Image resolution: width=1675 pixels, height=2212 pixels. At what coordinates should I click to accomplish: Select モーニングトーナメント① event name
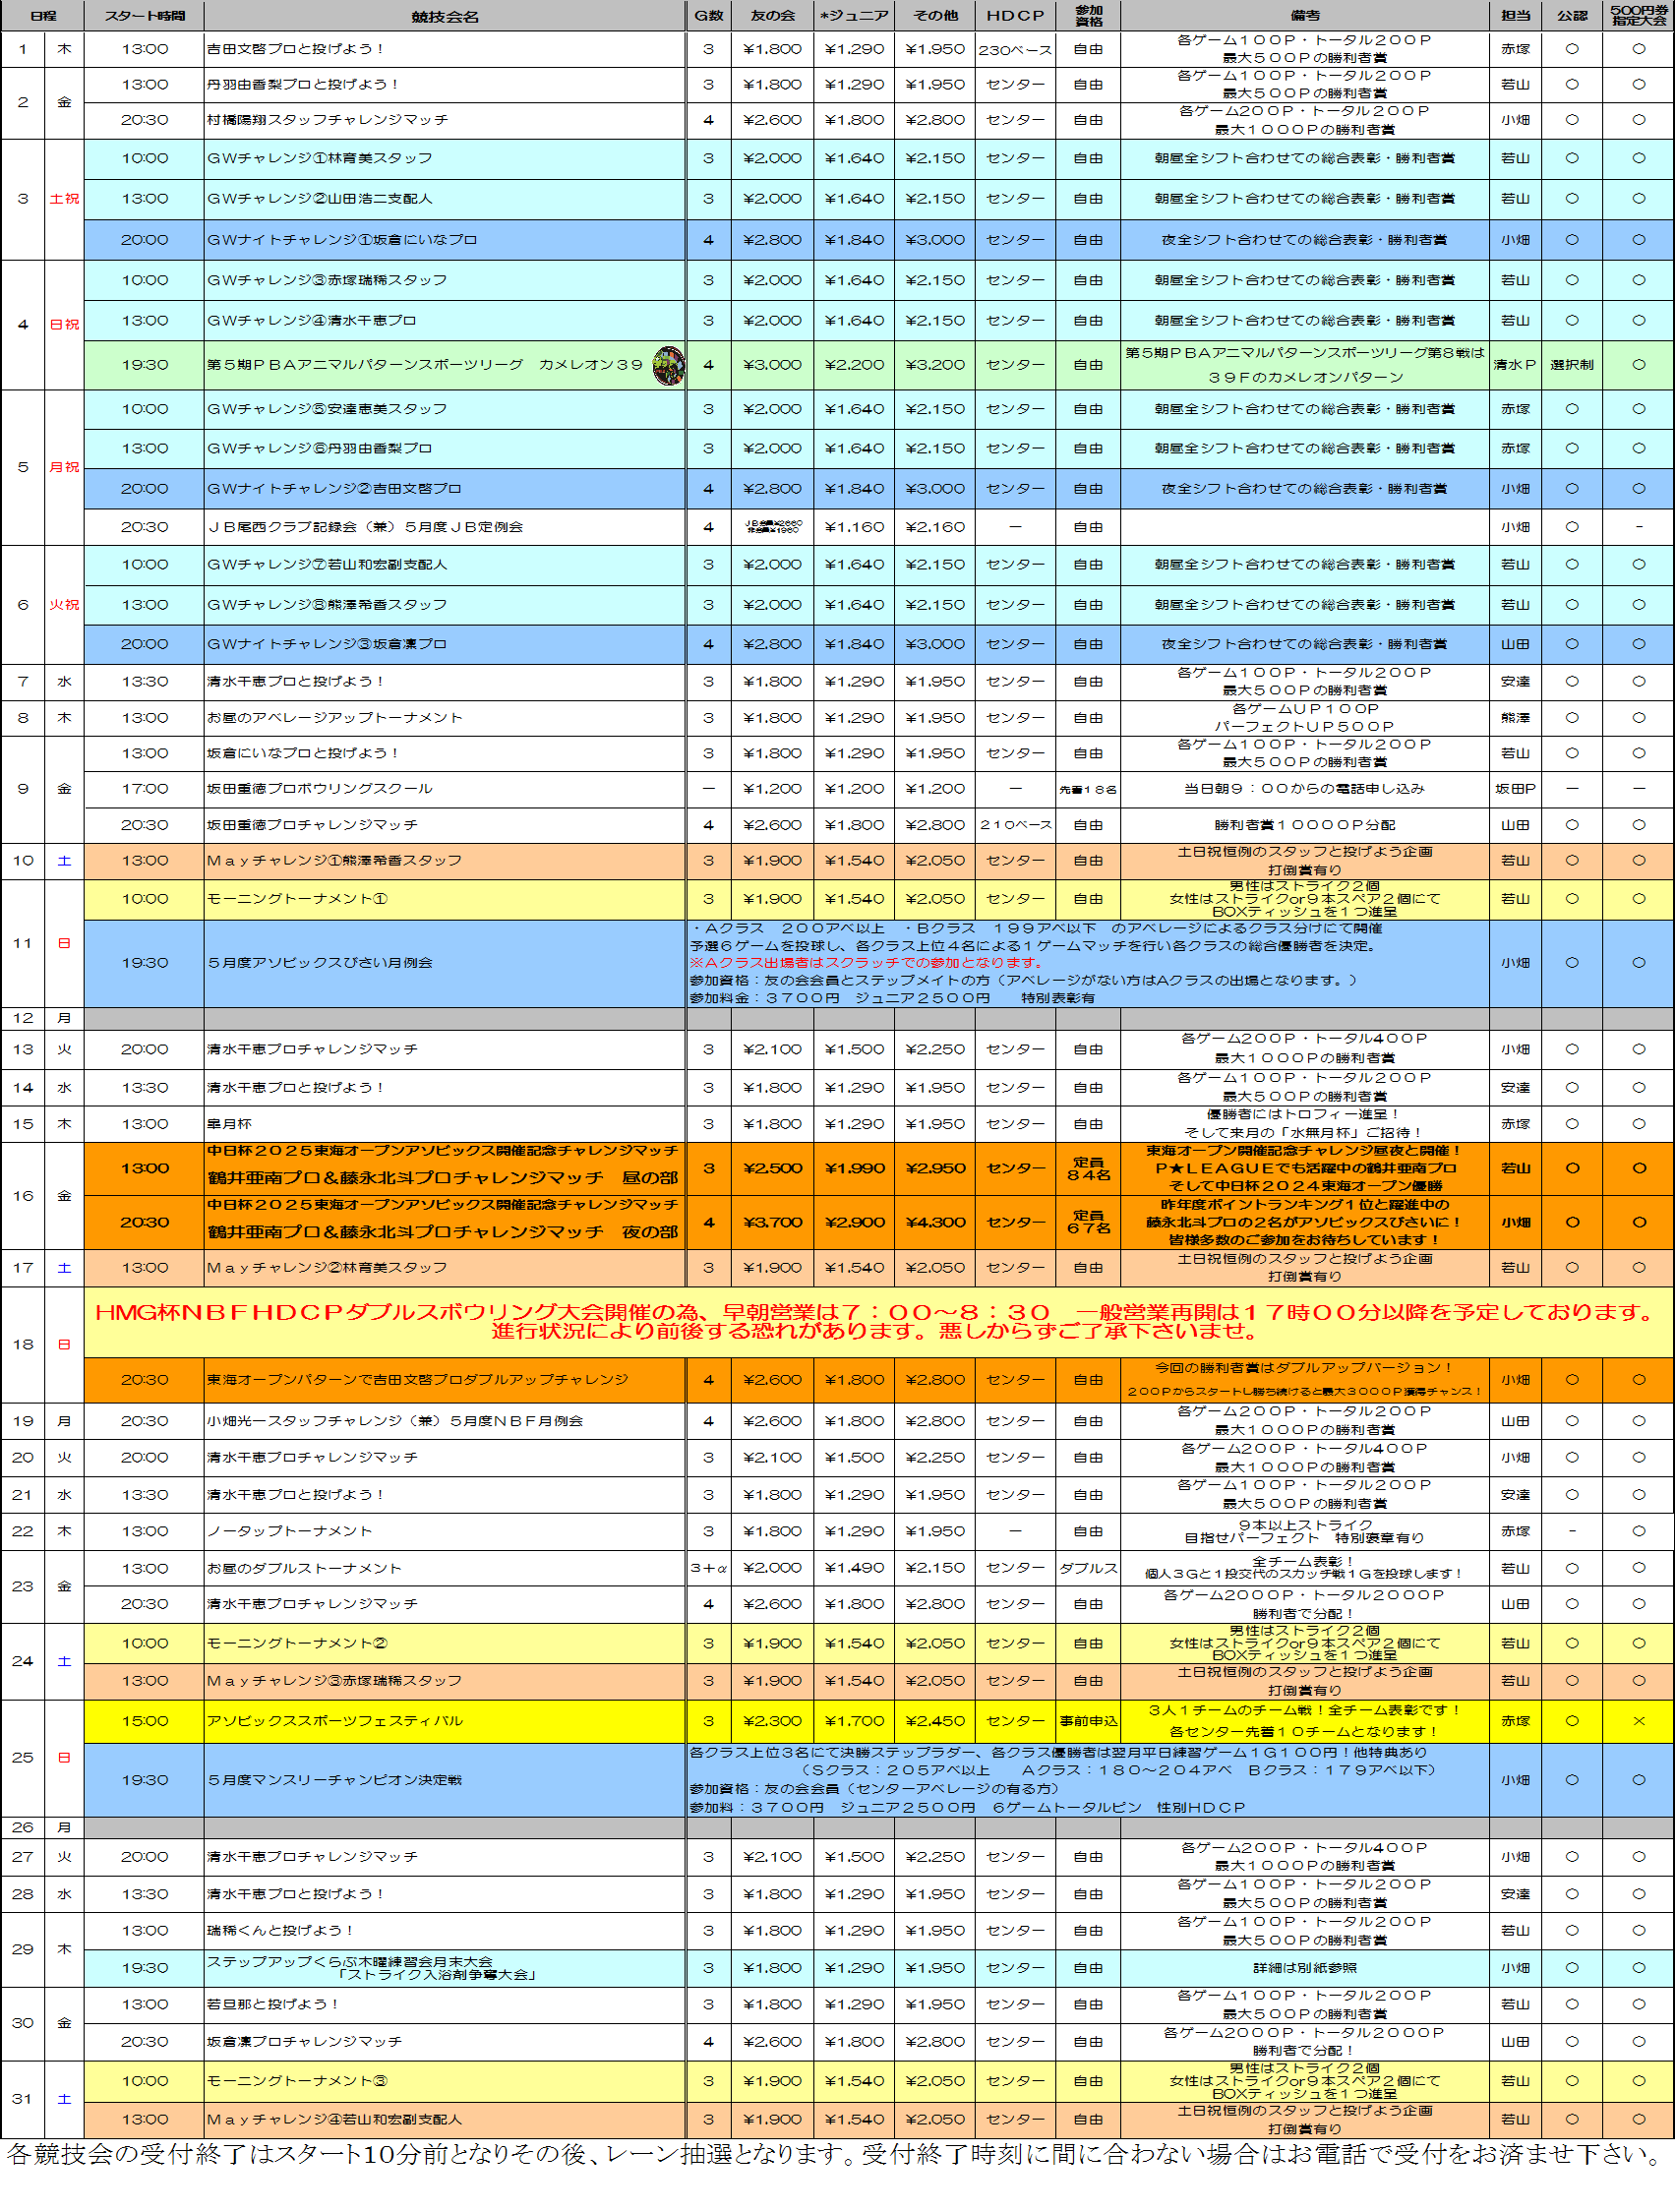pyautogui.click(x=297, y=899)
